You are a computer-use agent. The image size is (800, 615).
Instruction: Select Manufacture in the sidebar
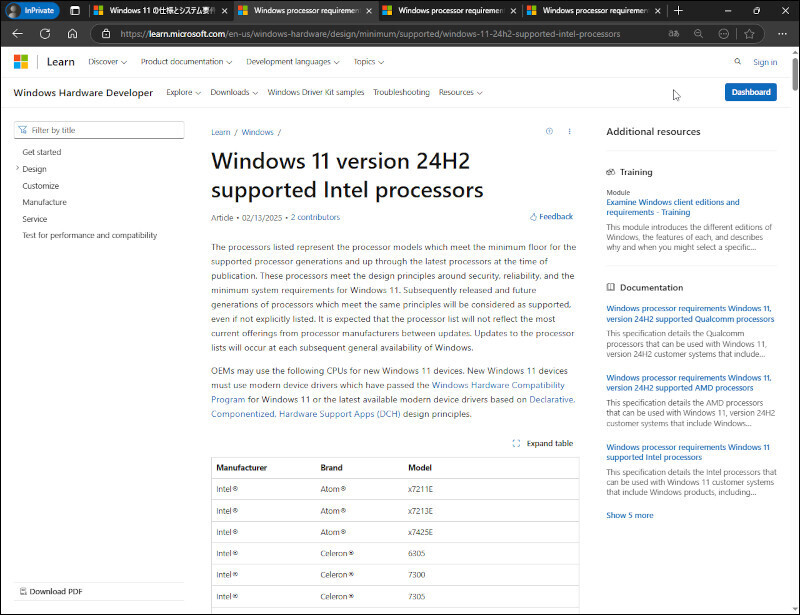44,202
